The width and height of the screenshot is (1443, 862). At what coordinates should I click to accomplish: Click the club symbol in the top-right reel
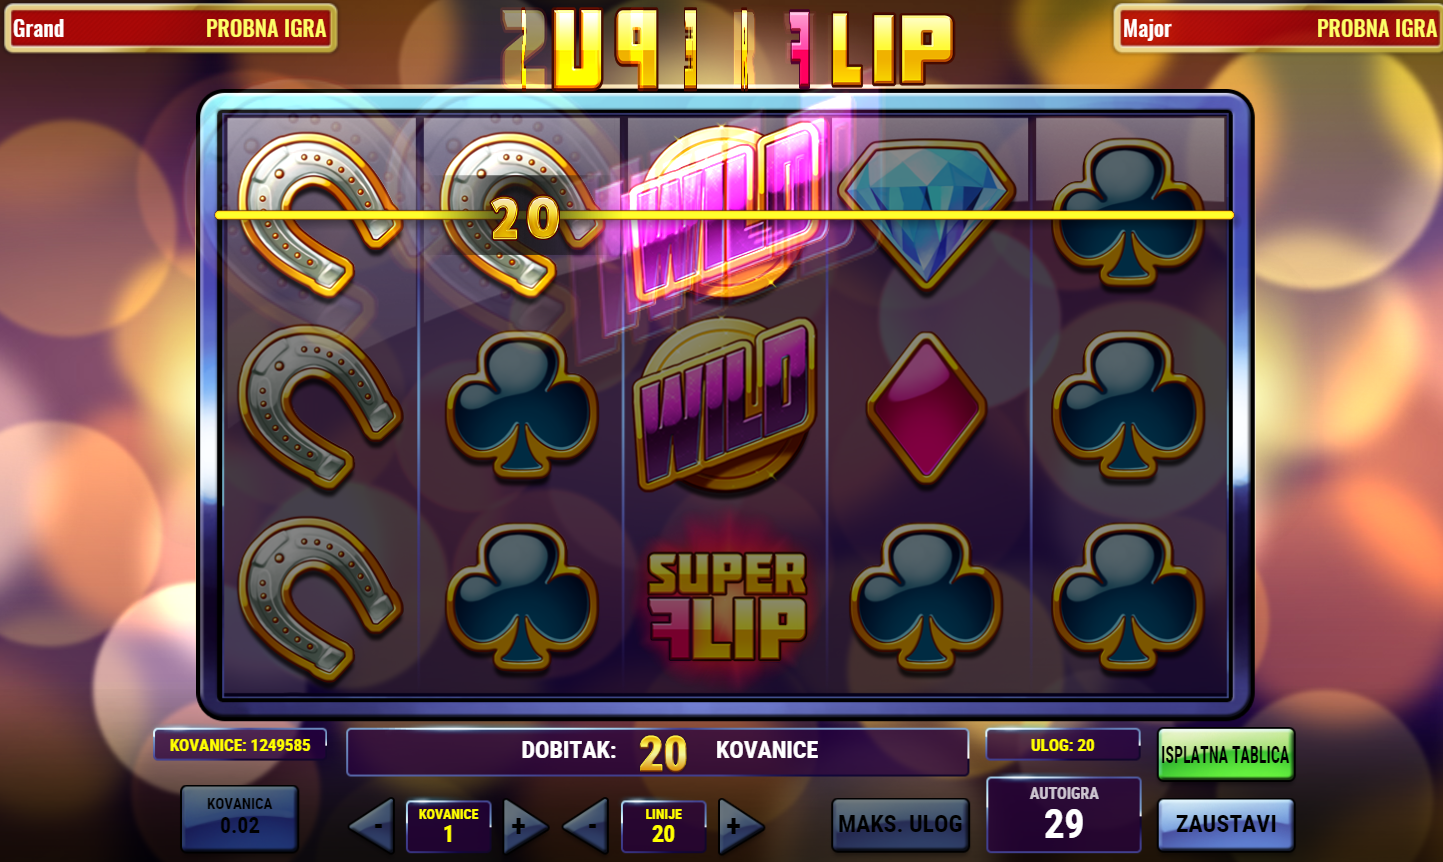(1128, 212)
